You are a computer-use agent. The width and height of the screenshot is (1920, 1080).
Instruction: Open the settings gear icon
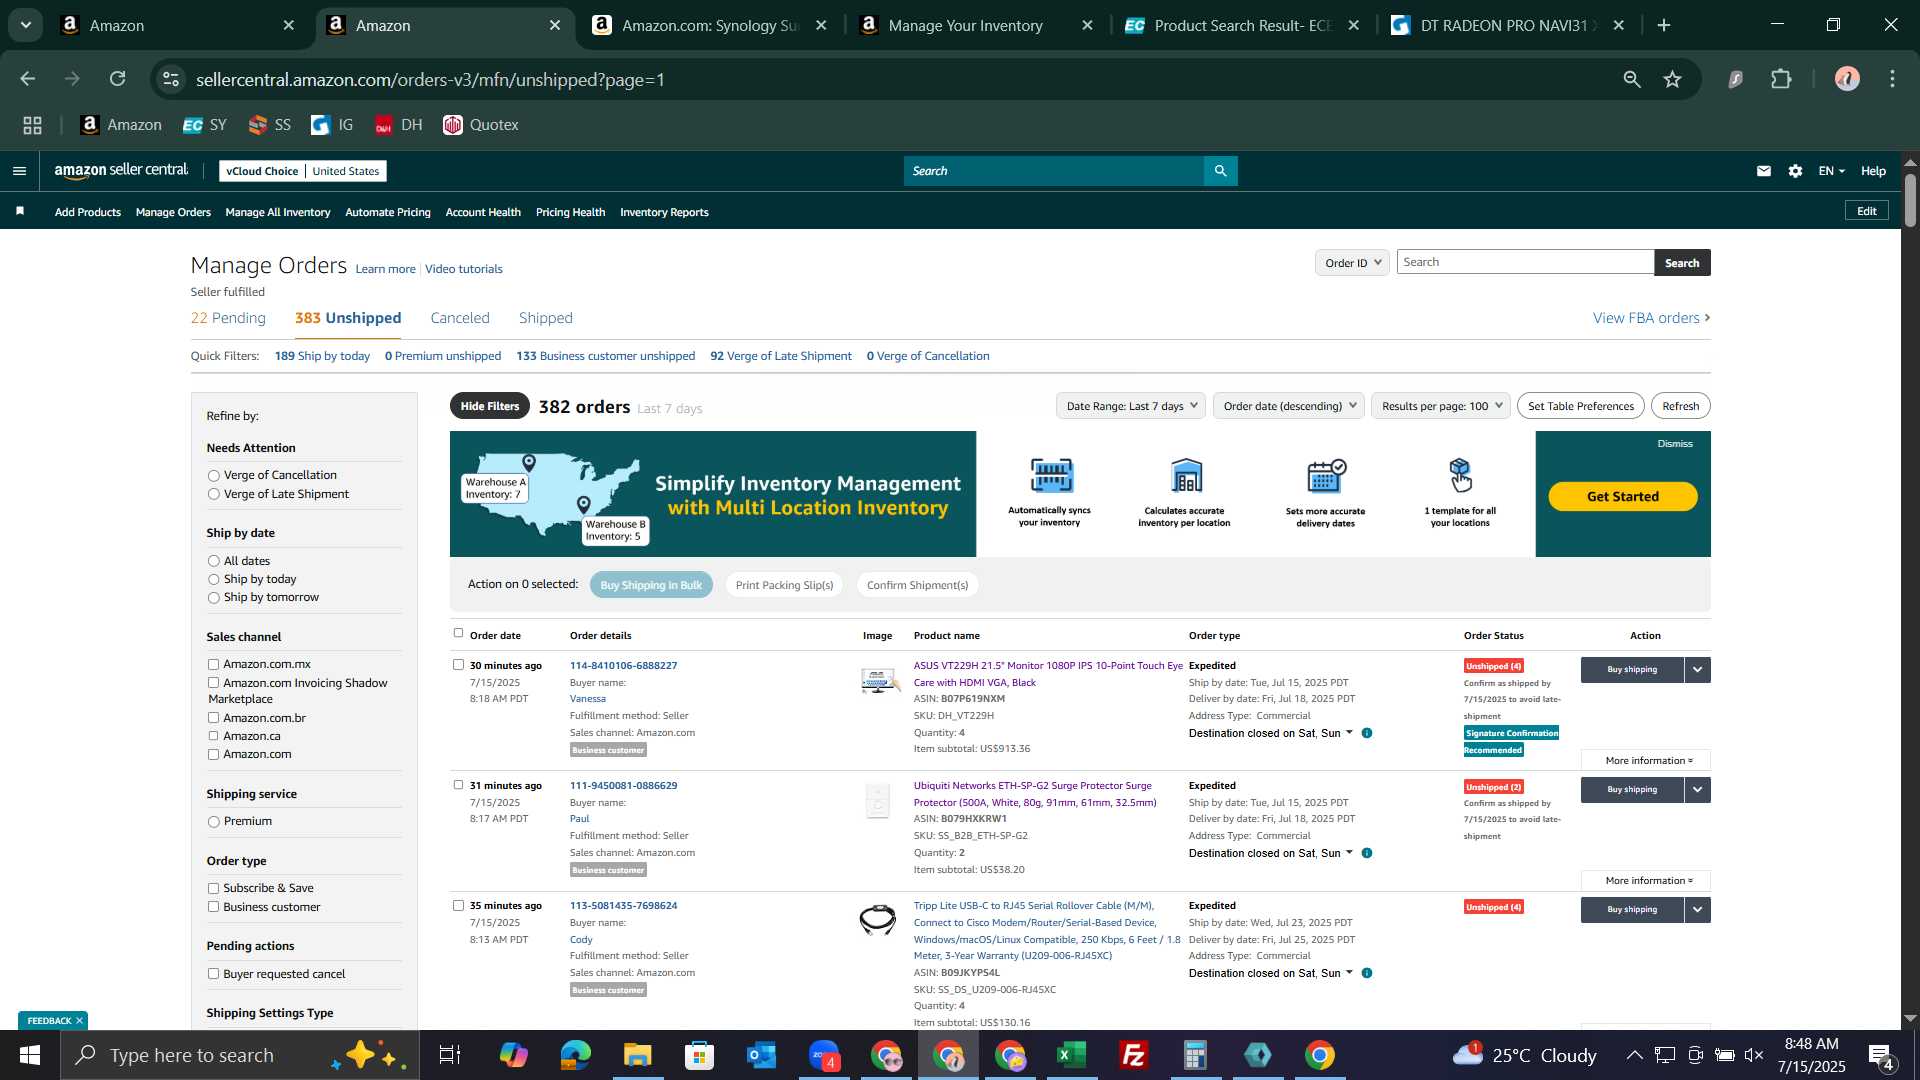tap(1796, 171)
